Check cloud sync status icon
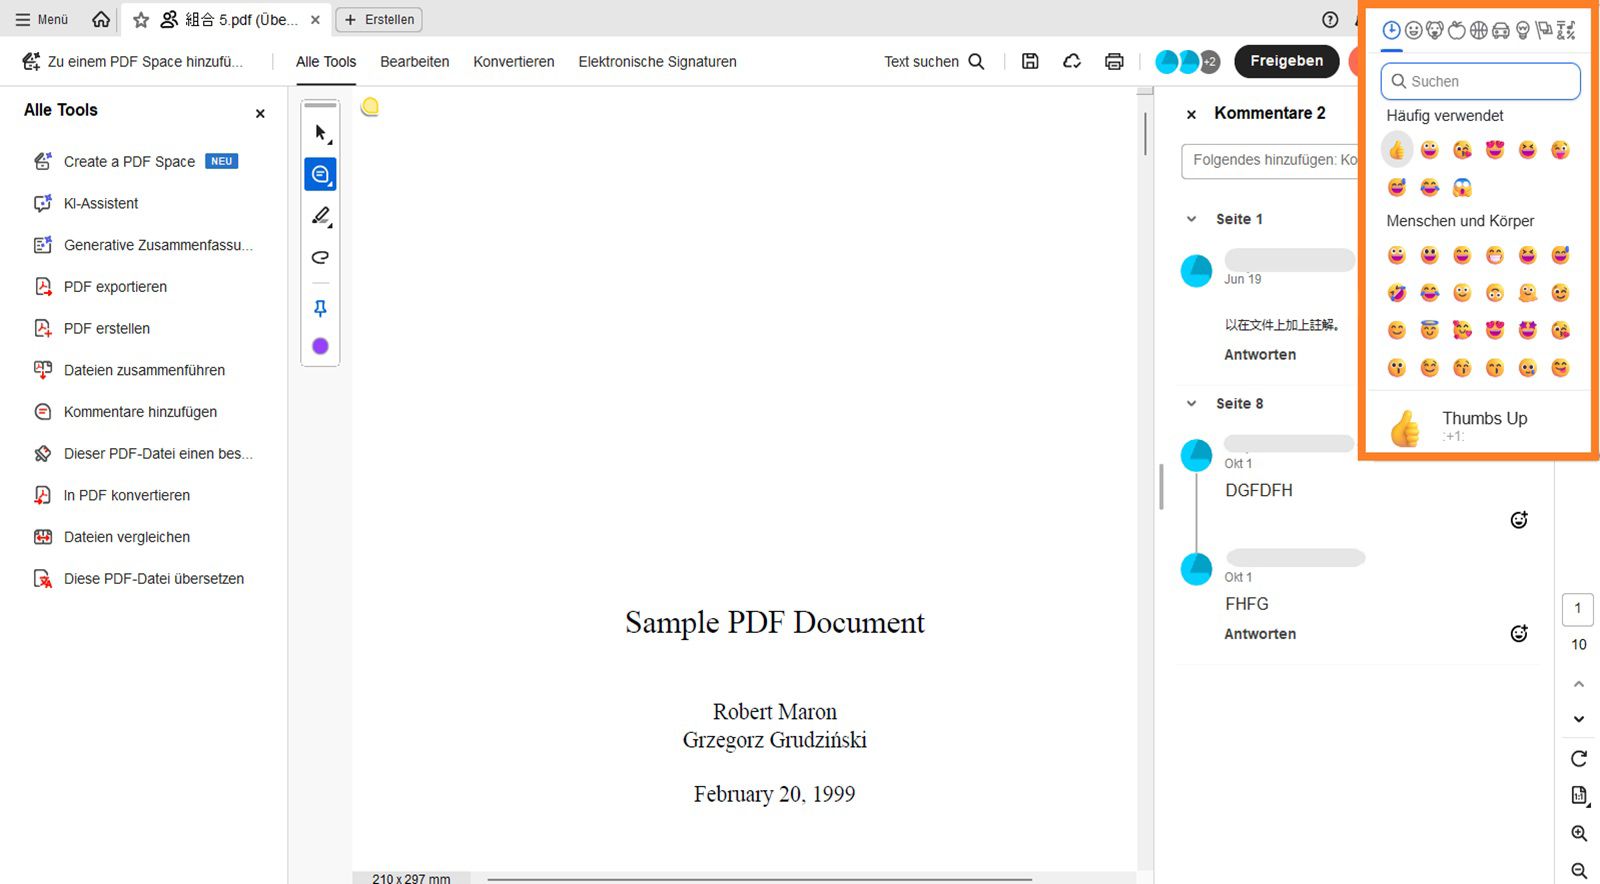The image size is (1600, 884). click(x=1072, y=61)
